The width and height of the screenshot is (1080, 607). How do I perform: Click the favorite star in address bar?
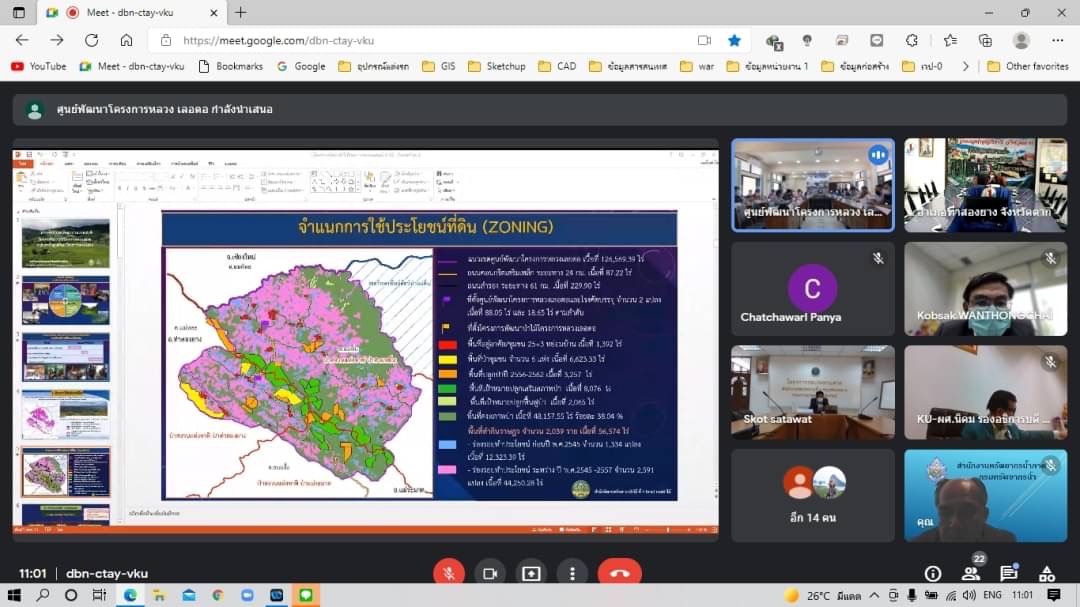pyautogui.click(x=734, y=40)
